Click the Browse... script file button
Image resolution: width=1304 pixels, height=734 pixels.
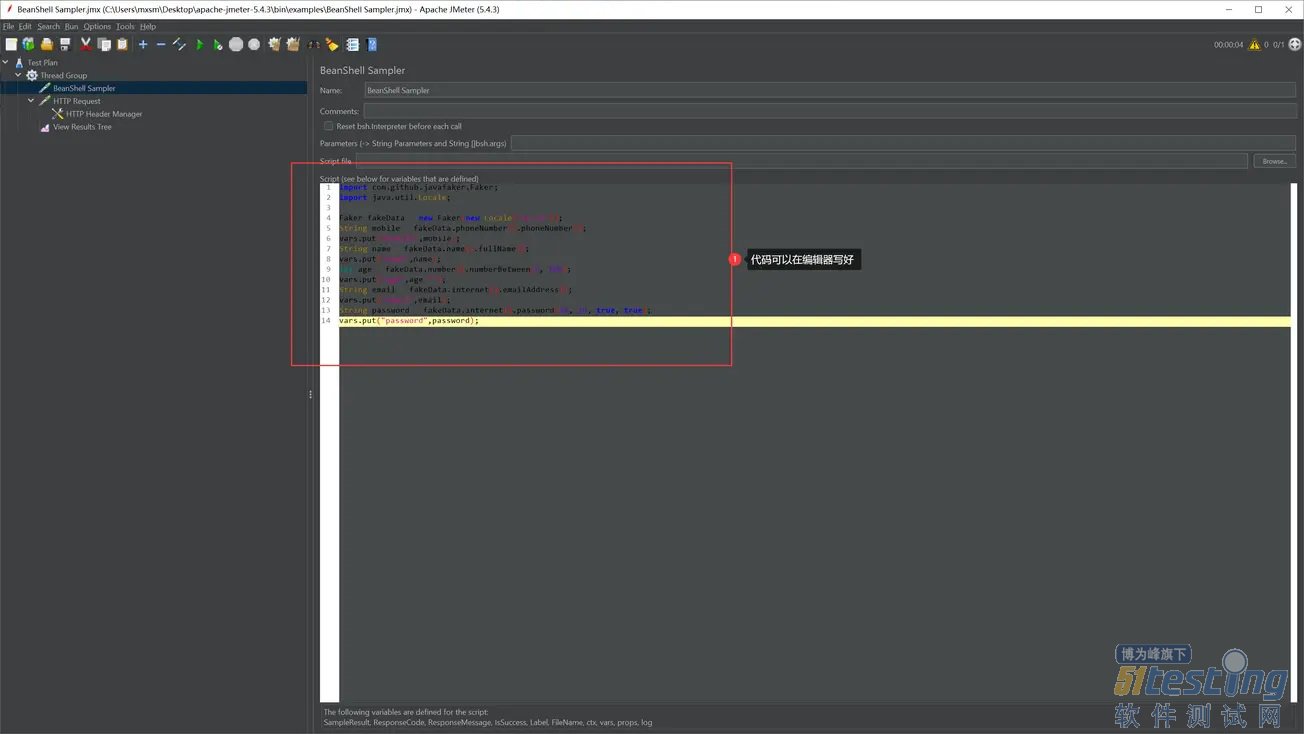[1274, 161]
